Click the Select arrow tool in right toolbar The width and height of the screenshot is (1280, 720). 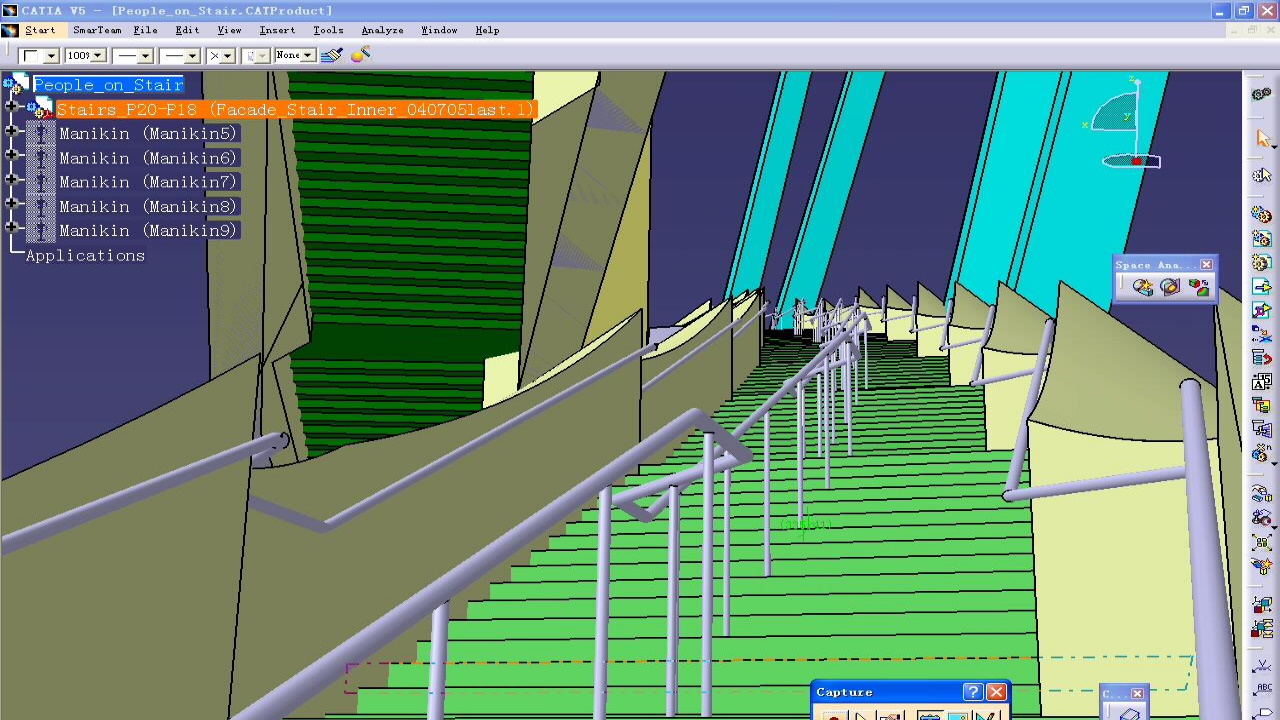click(x=1262, y=140)
